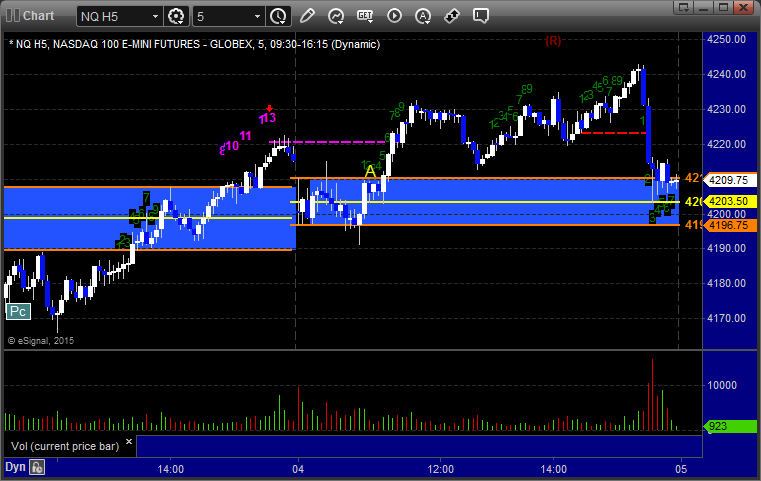This screenshot has width=761, height=481.
Task: Open the GET tools menu
Action: (365, 16)
